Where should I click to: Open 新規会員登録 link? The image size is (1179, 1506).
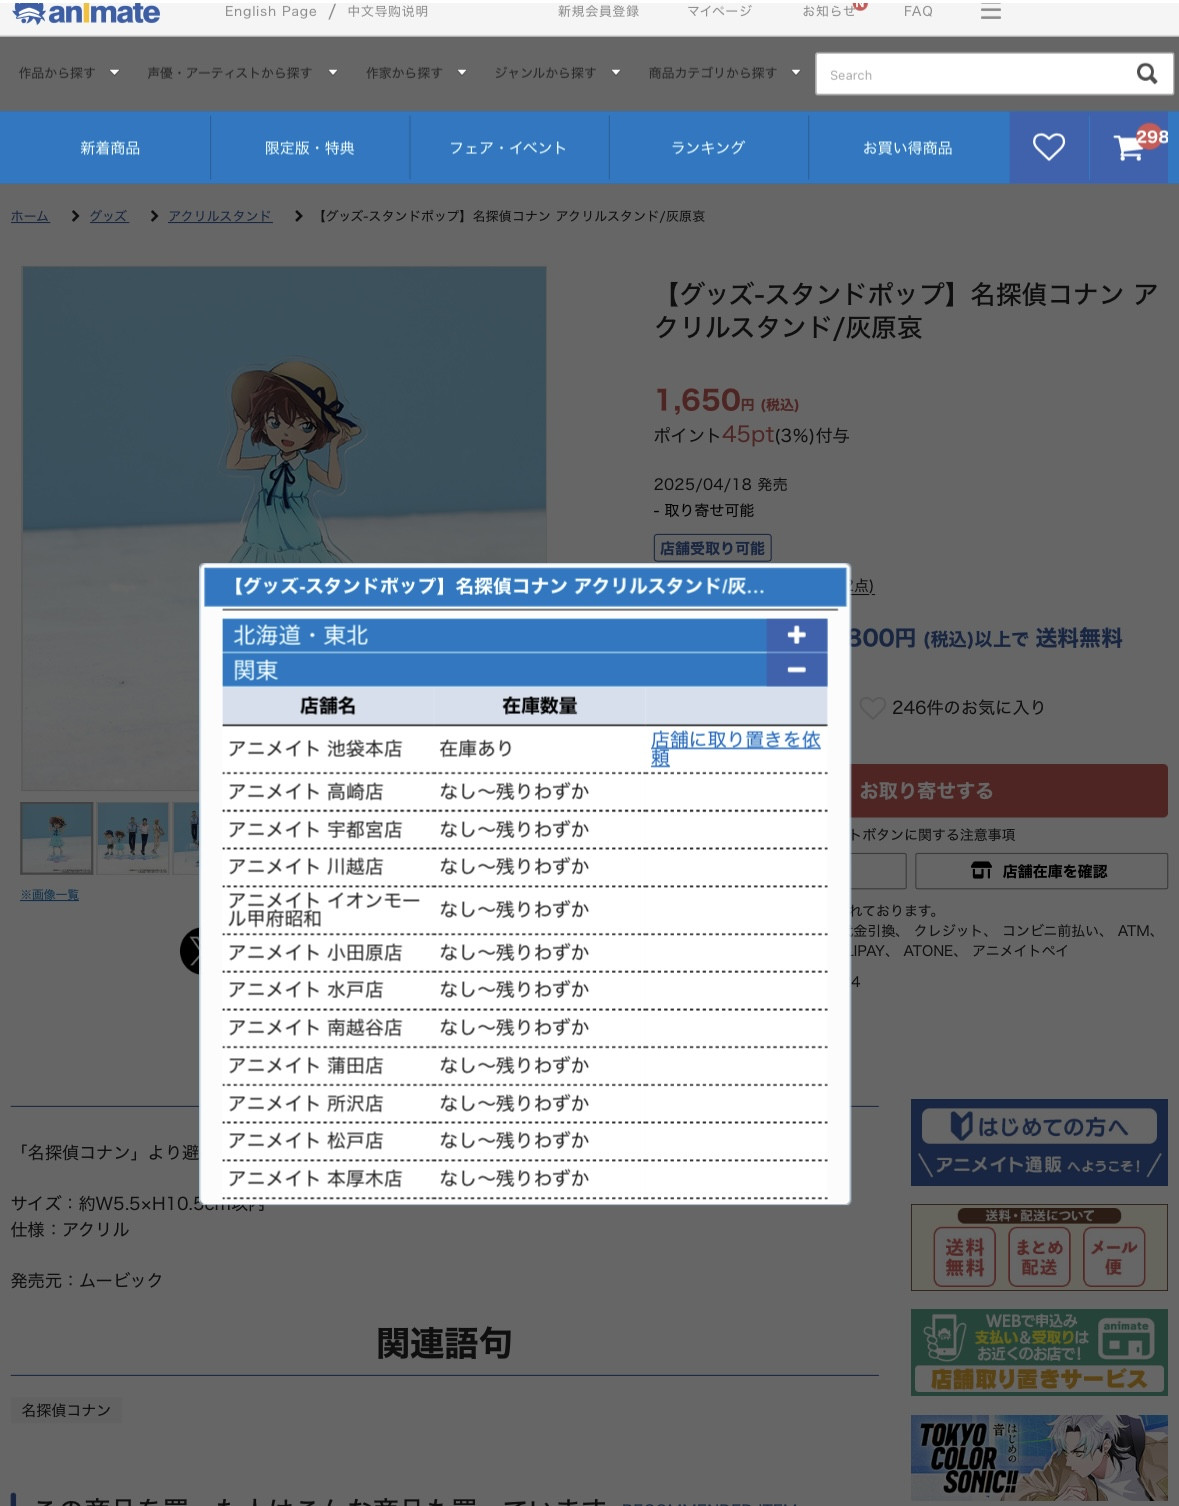598,11
